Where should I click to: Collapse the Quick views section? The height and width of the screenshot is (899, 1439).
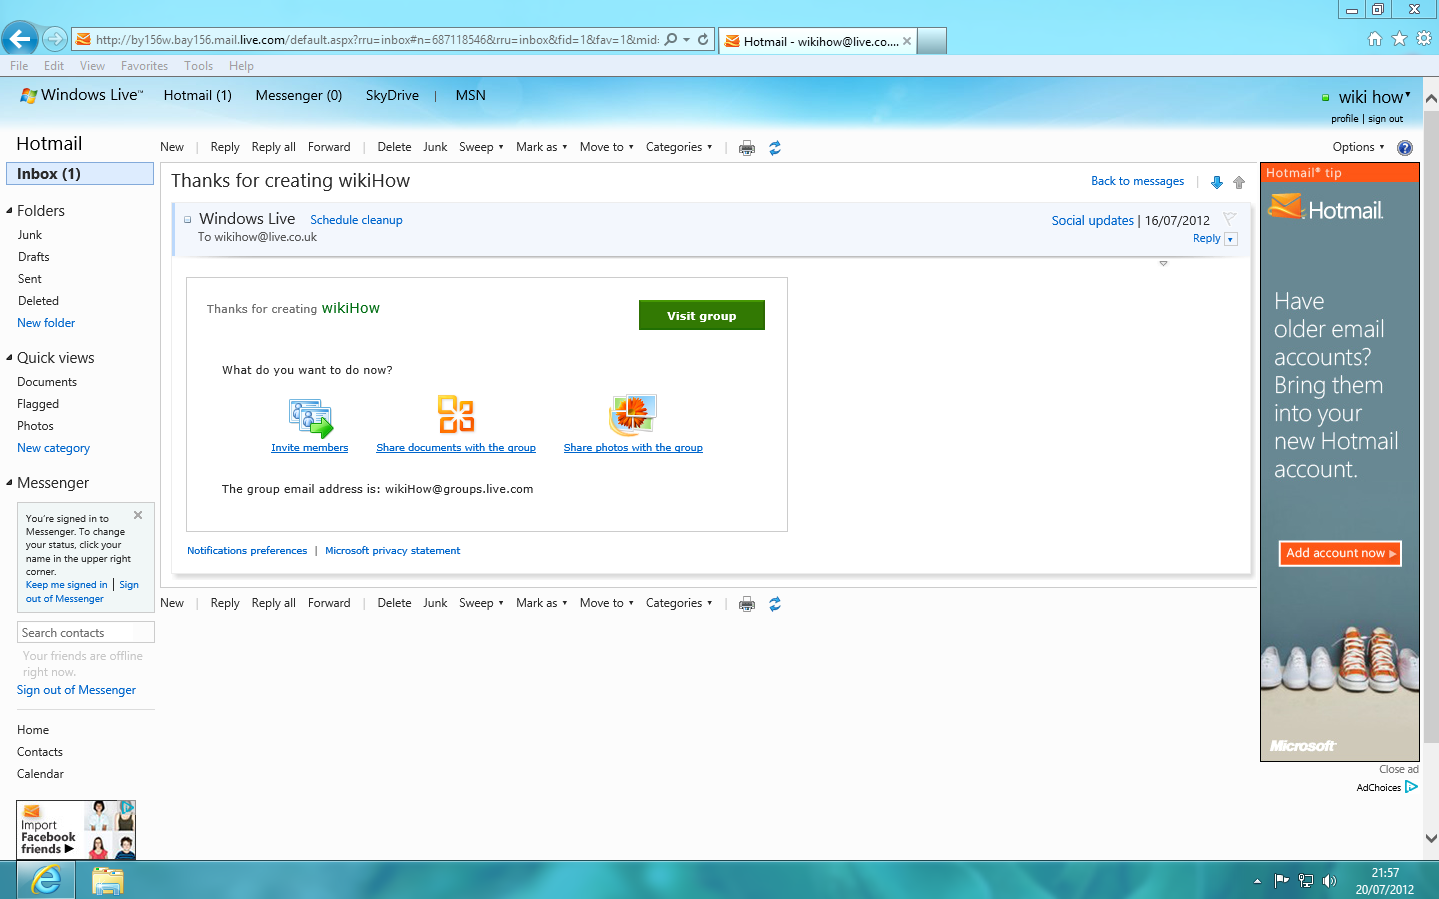(9, 357)
